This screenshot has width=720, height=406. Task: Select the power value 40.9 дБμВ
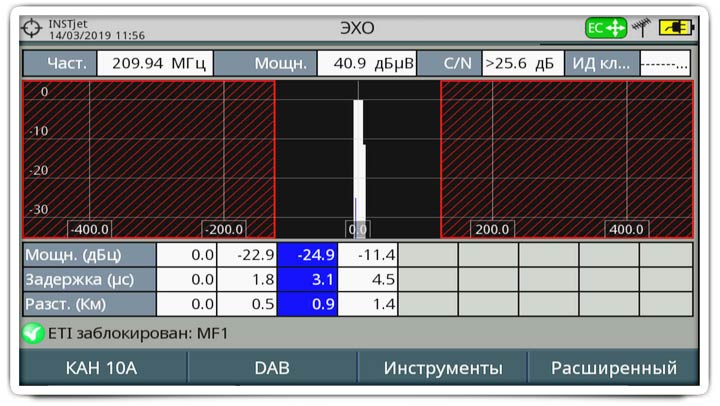(x=367, y=63)
